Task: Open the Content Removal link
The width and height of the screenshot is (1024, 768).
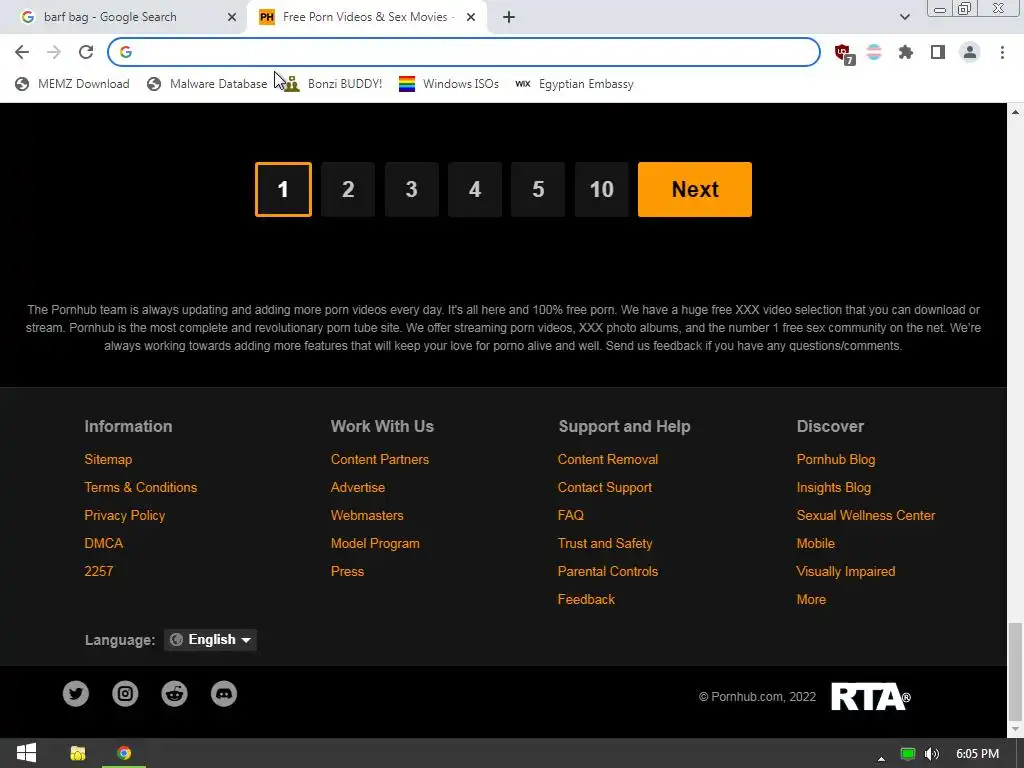Action: point(608,460)
